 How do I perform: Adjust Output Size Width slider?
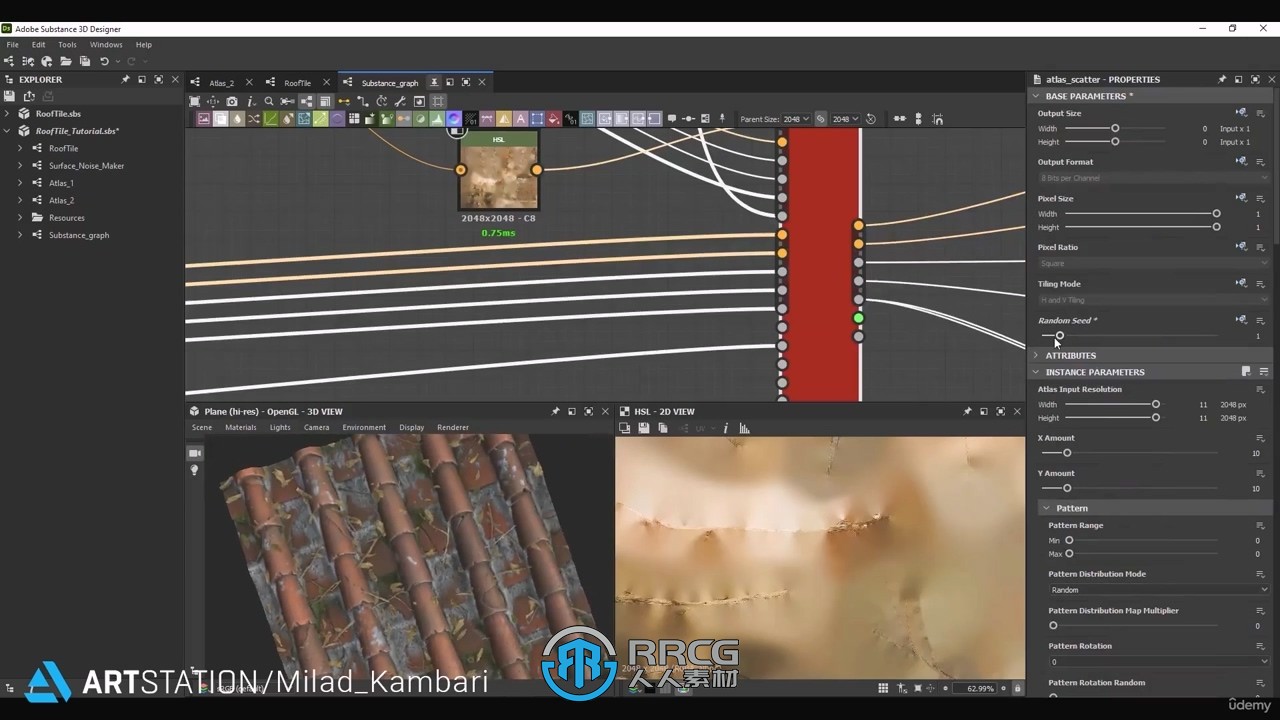[1115, 128]
